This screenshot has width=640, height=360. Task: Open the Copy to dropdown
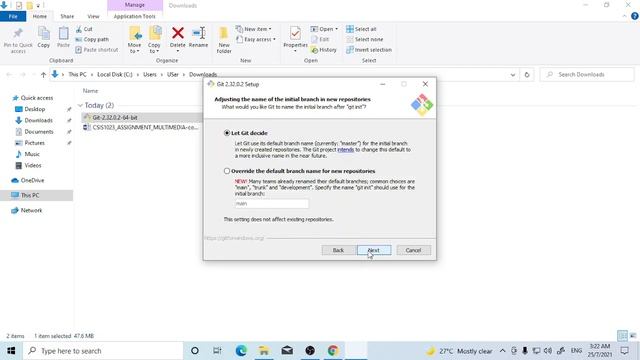point(154,48)
